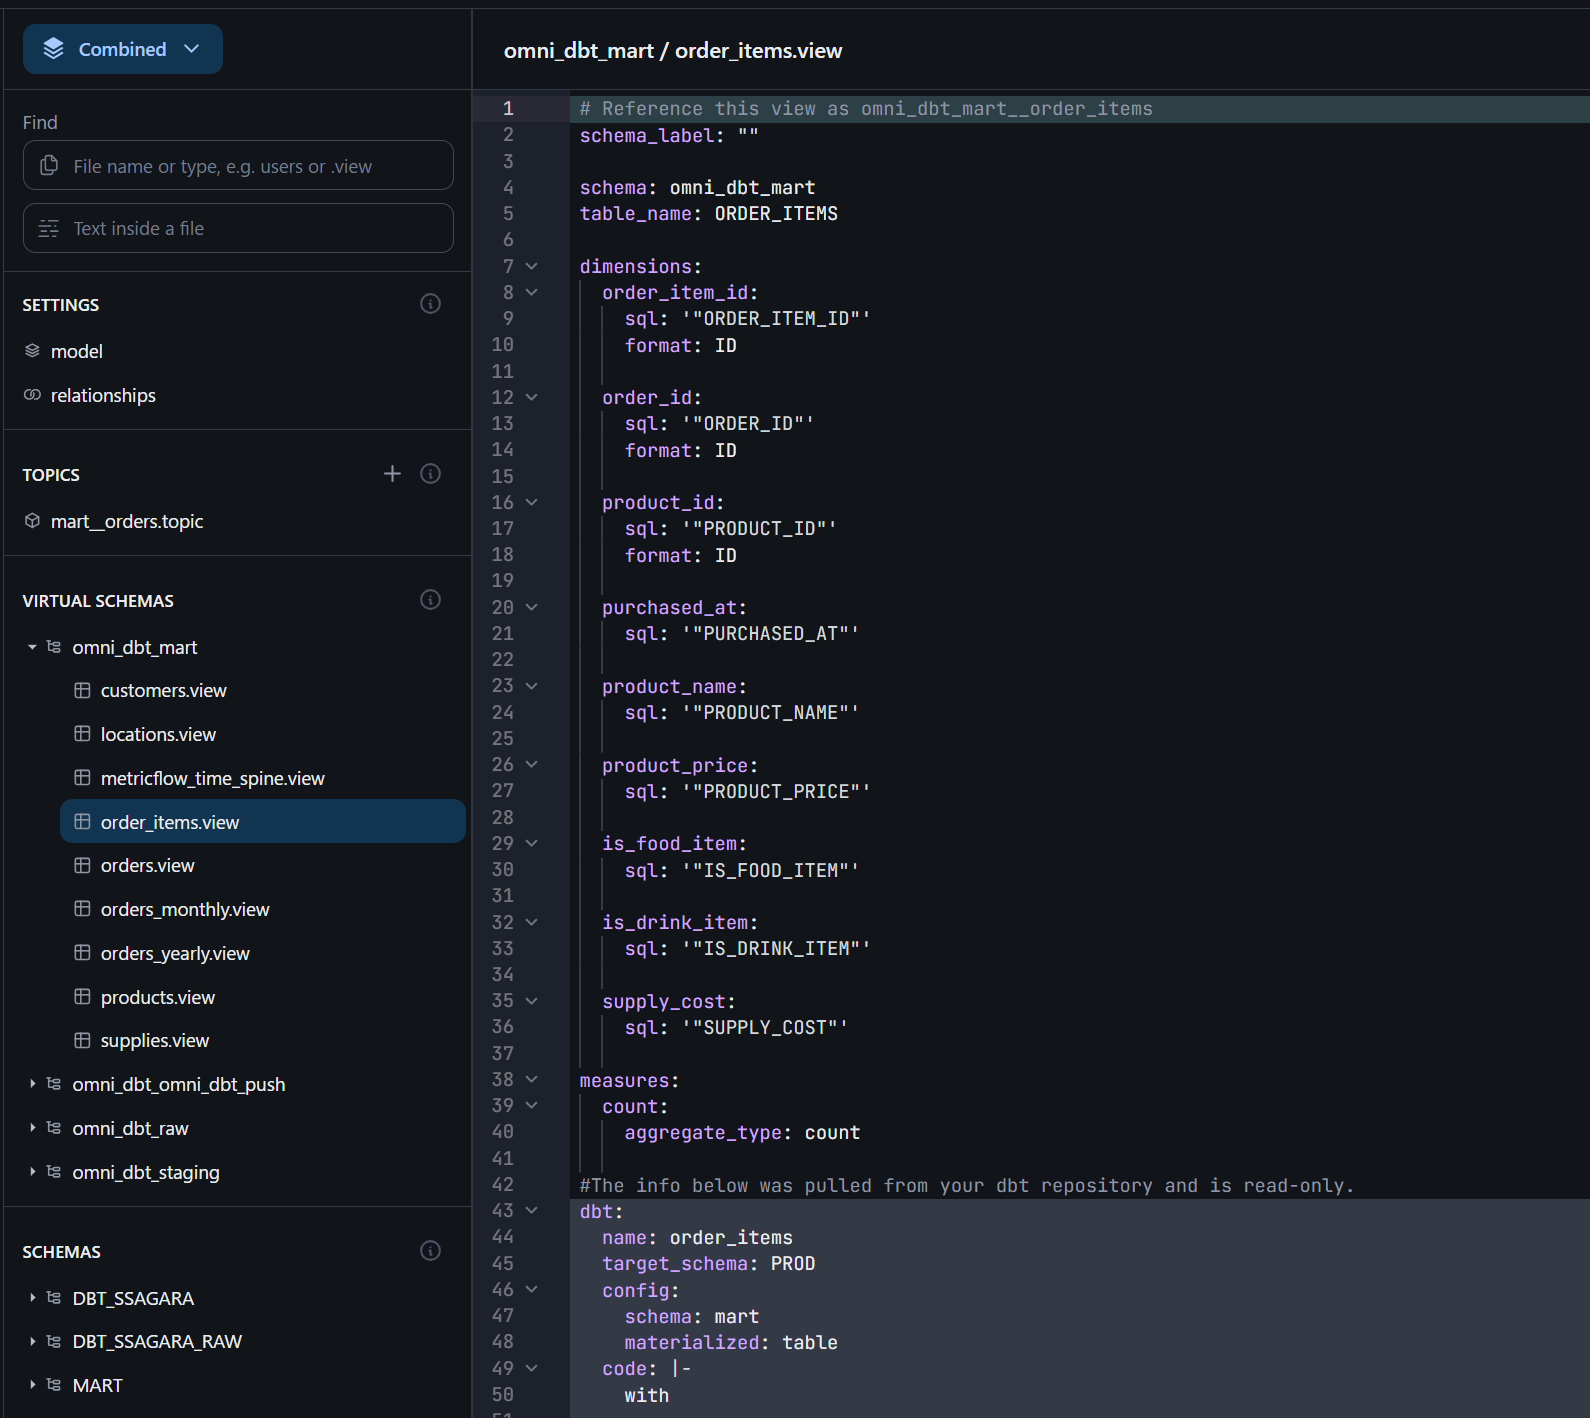Click the info icon beside TOPICS

coord(430,474)
